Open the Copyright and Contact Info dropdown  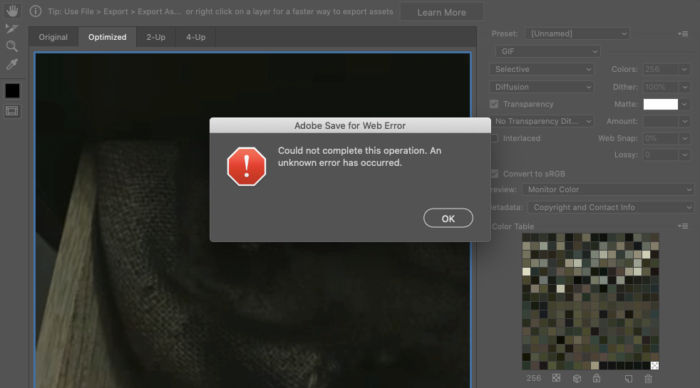point(611,207)
